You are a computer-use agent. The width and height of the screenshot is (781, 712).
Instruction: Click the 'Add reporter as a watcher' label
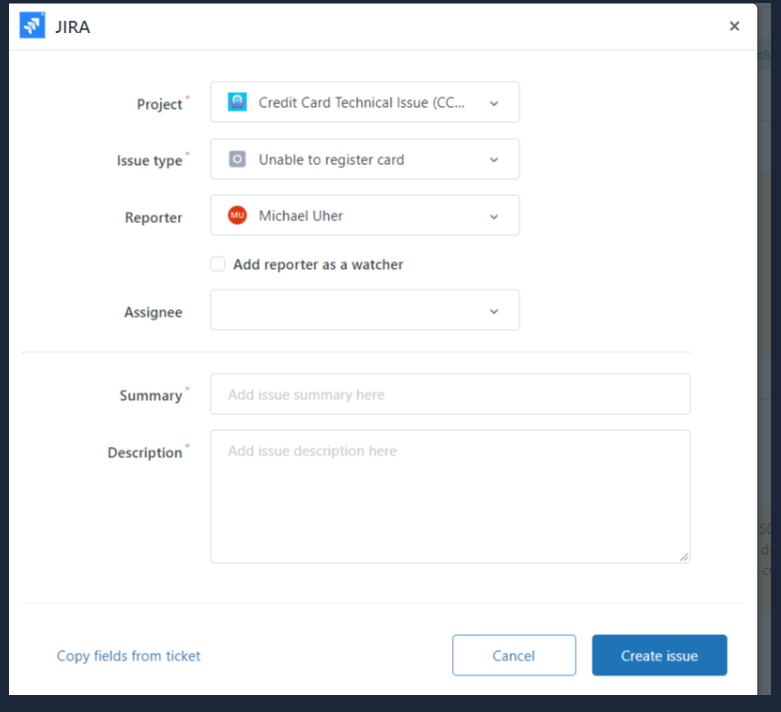coord(318,265)
